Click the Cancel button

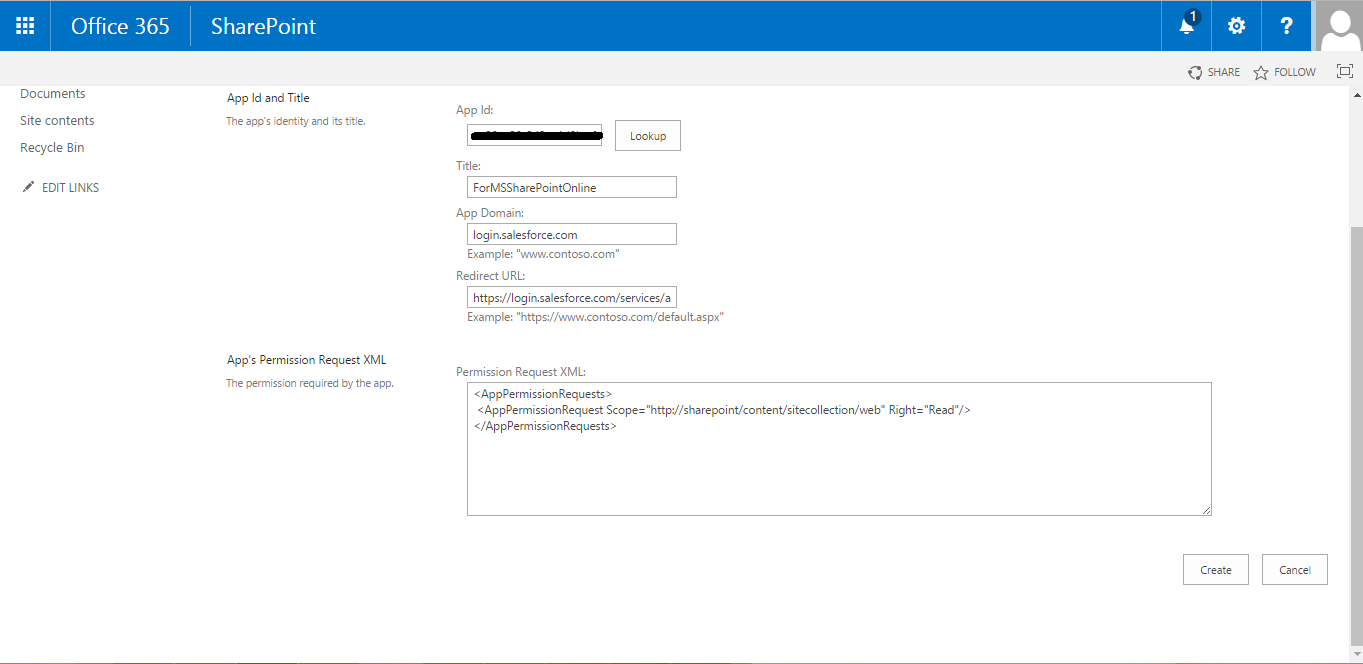tap(1295, 569)
